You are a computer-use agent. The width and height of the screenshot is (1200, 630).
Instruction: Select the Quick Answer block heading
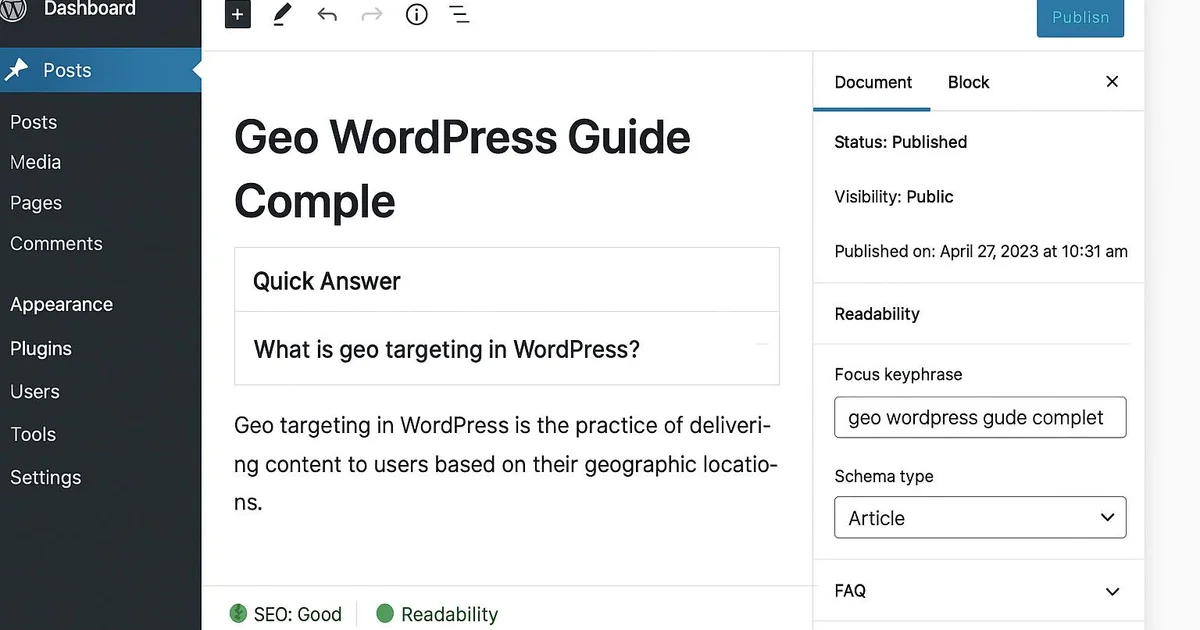[327, 281]
